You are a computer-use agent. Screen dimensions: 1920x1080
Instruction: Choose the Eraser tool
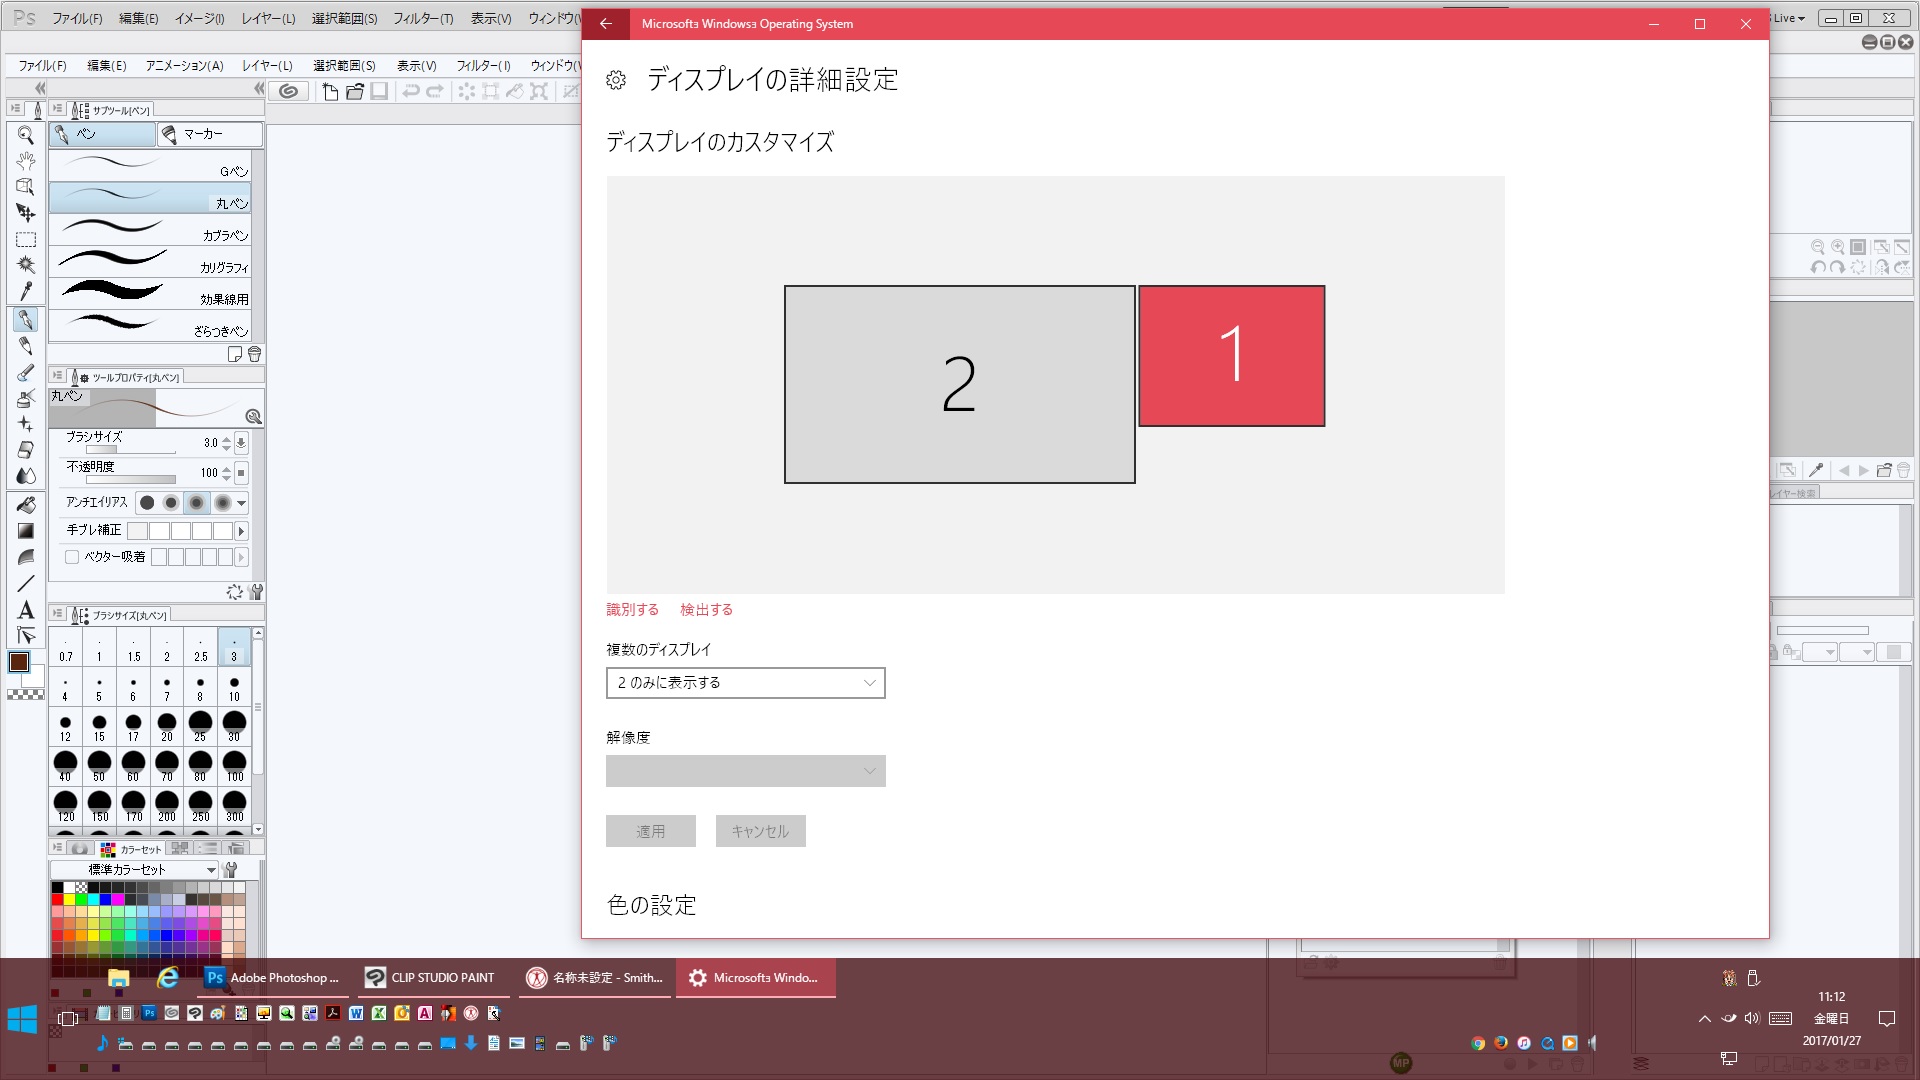pyautogui.click(x=26, y=450)
